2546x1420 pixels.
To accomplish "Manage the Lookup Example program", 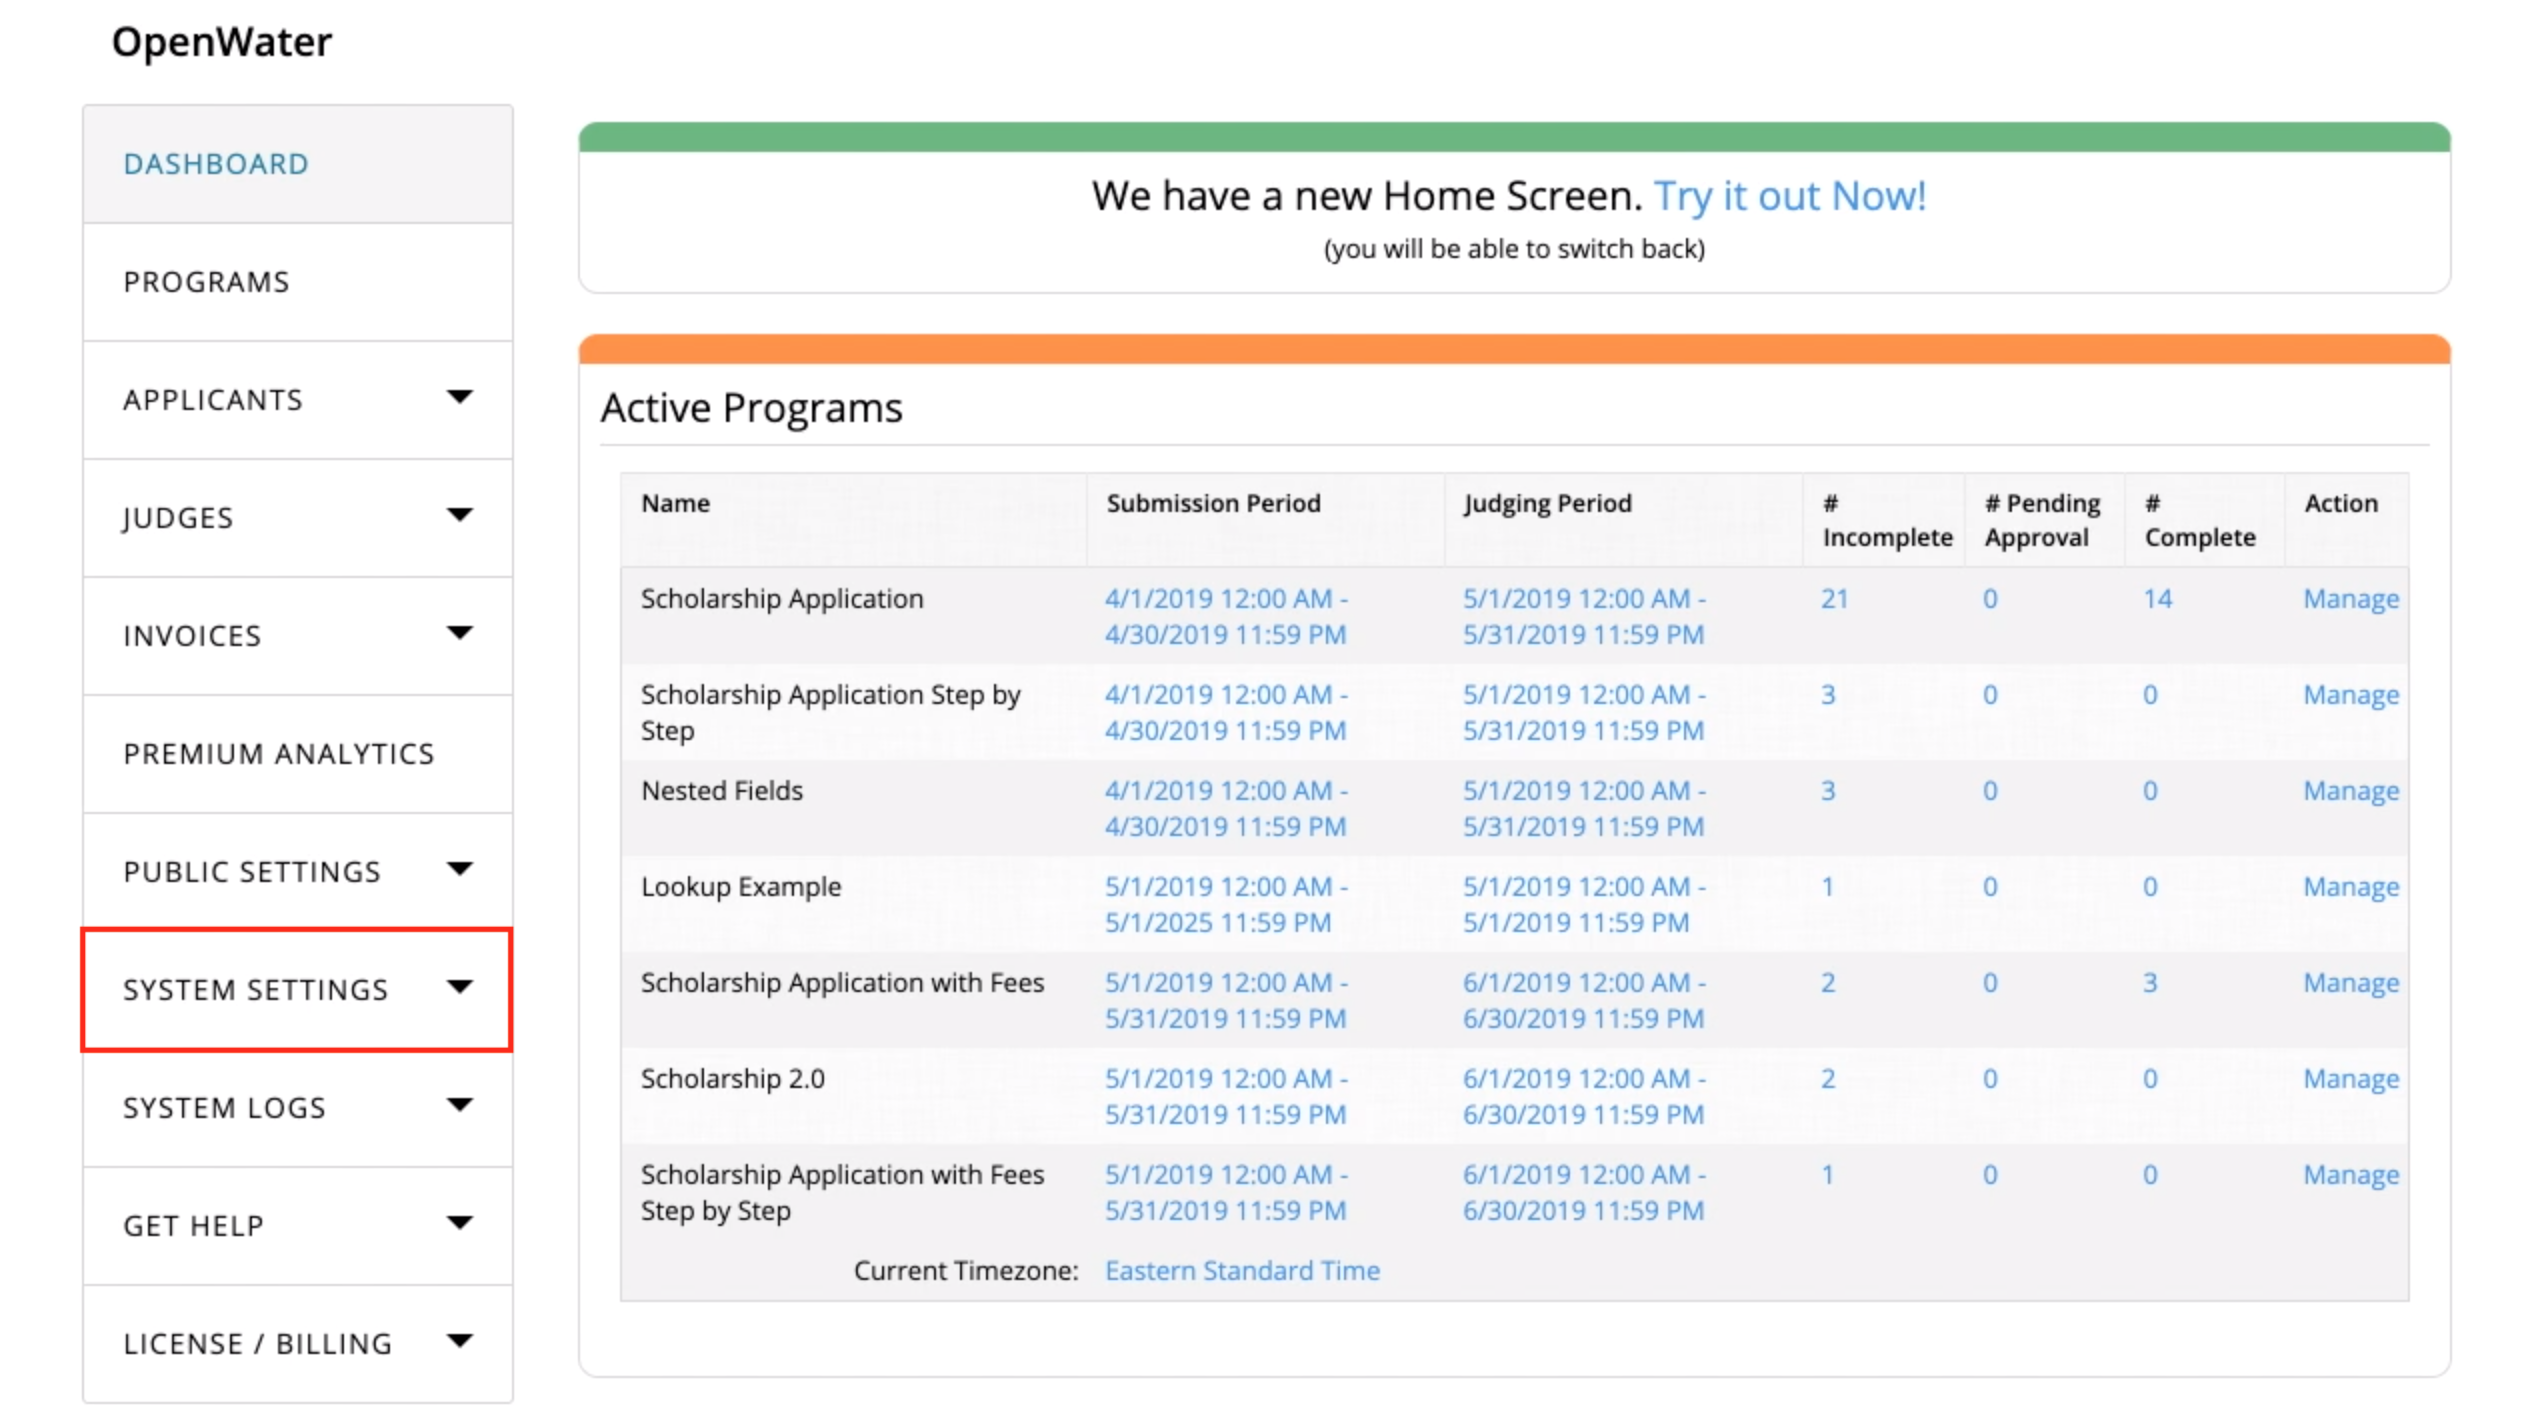I will (2351, 887).
